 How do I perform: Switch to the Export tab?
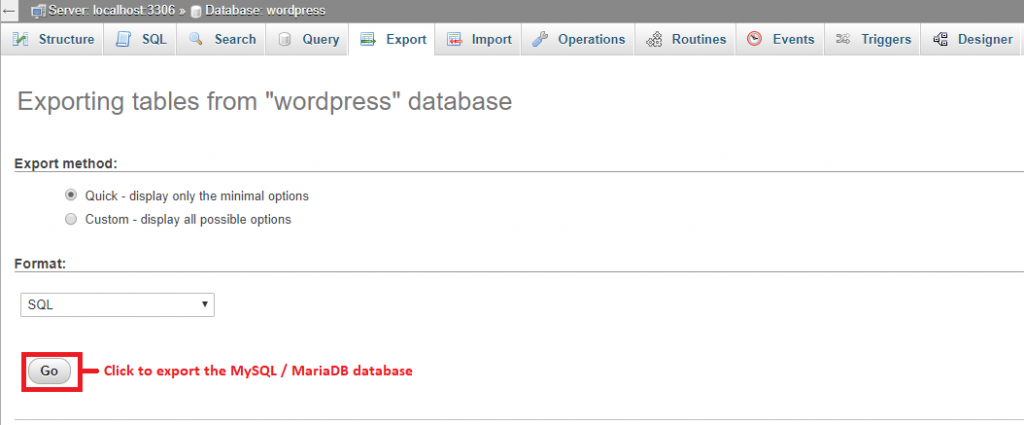(x=394, y=40)
